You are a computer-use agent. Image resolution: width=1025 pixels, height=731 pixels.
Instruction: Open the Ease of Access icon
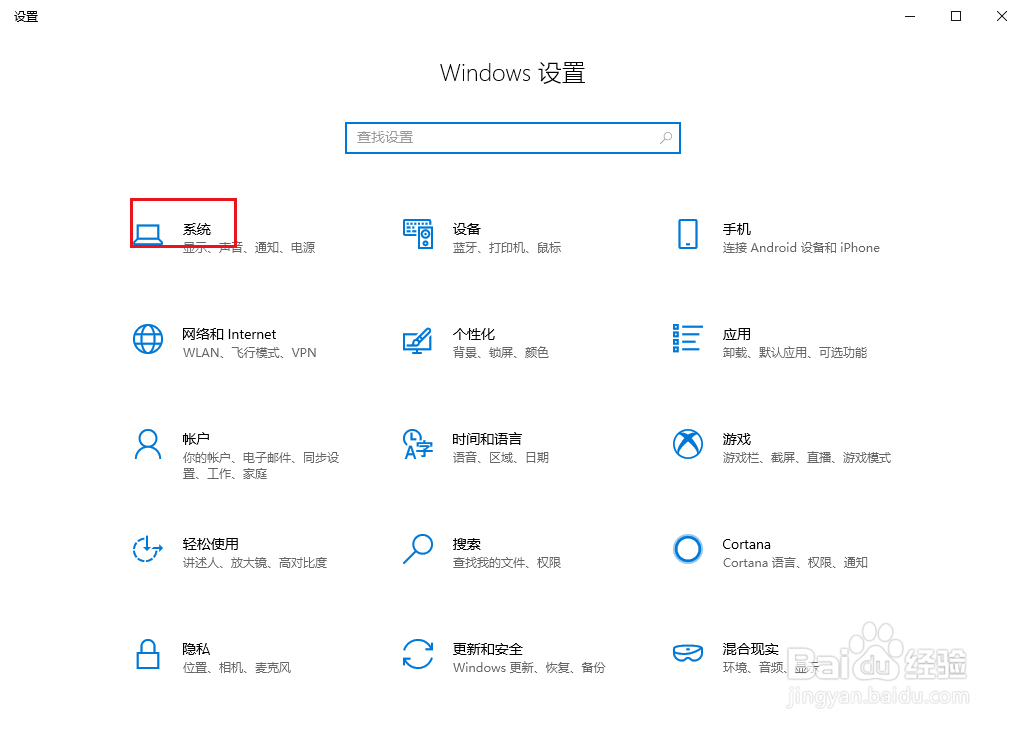point(148,549)
